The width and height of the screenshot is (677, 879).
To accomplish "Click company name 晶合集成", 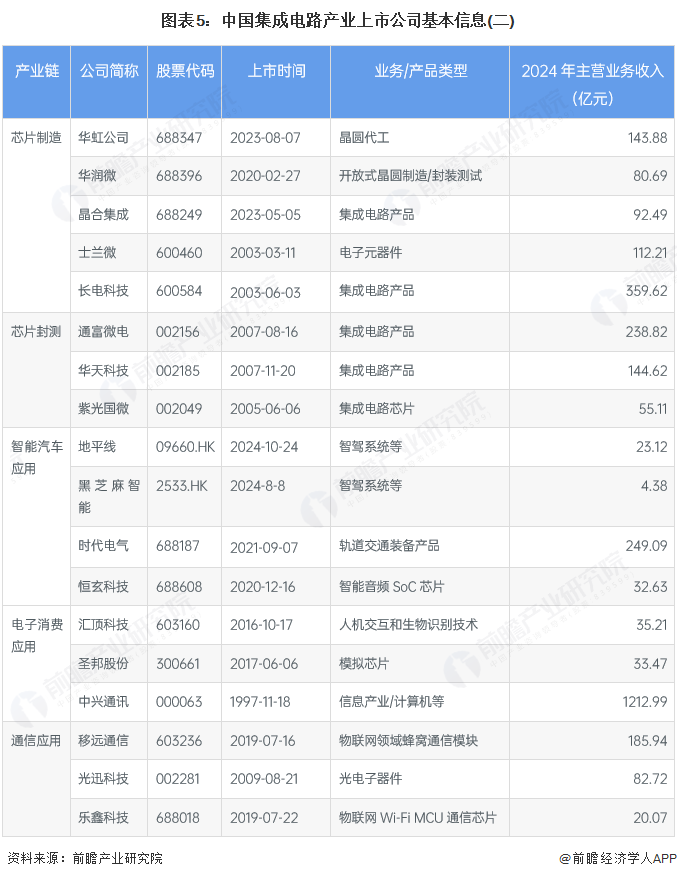I will click(x=103, y=215).
